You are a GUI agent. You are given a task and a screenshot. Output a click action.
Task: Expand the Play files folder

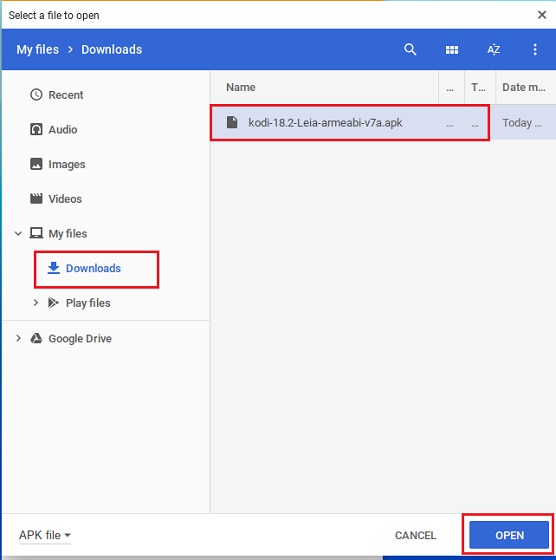point(35,303)
